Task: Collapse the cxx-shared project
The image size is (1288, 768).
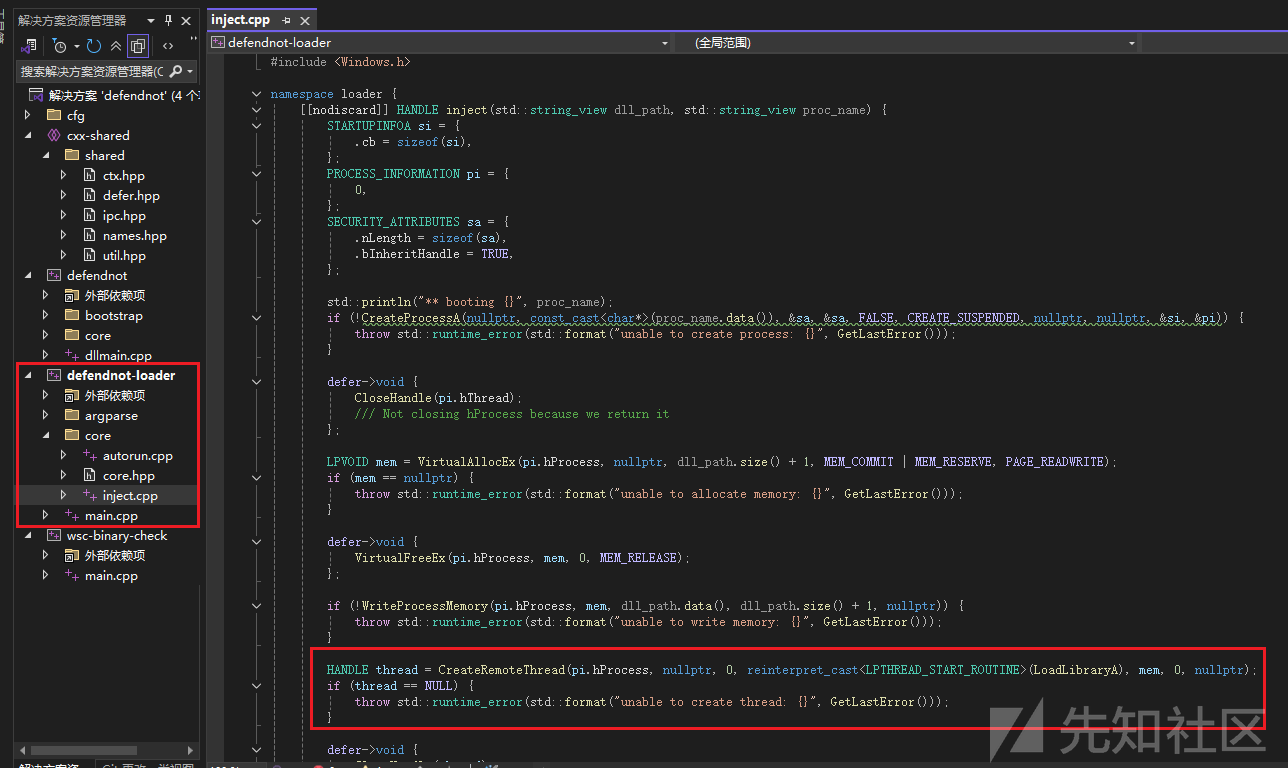Action: [x=28, y=136]
